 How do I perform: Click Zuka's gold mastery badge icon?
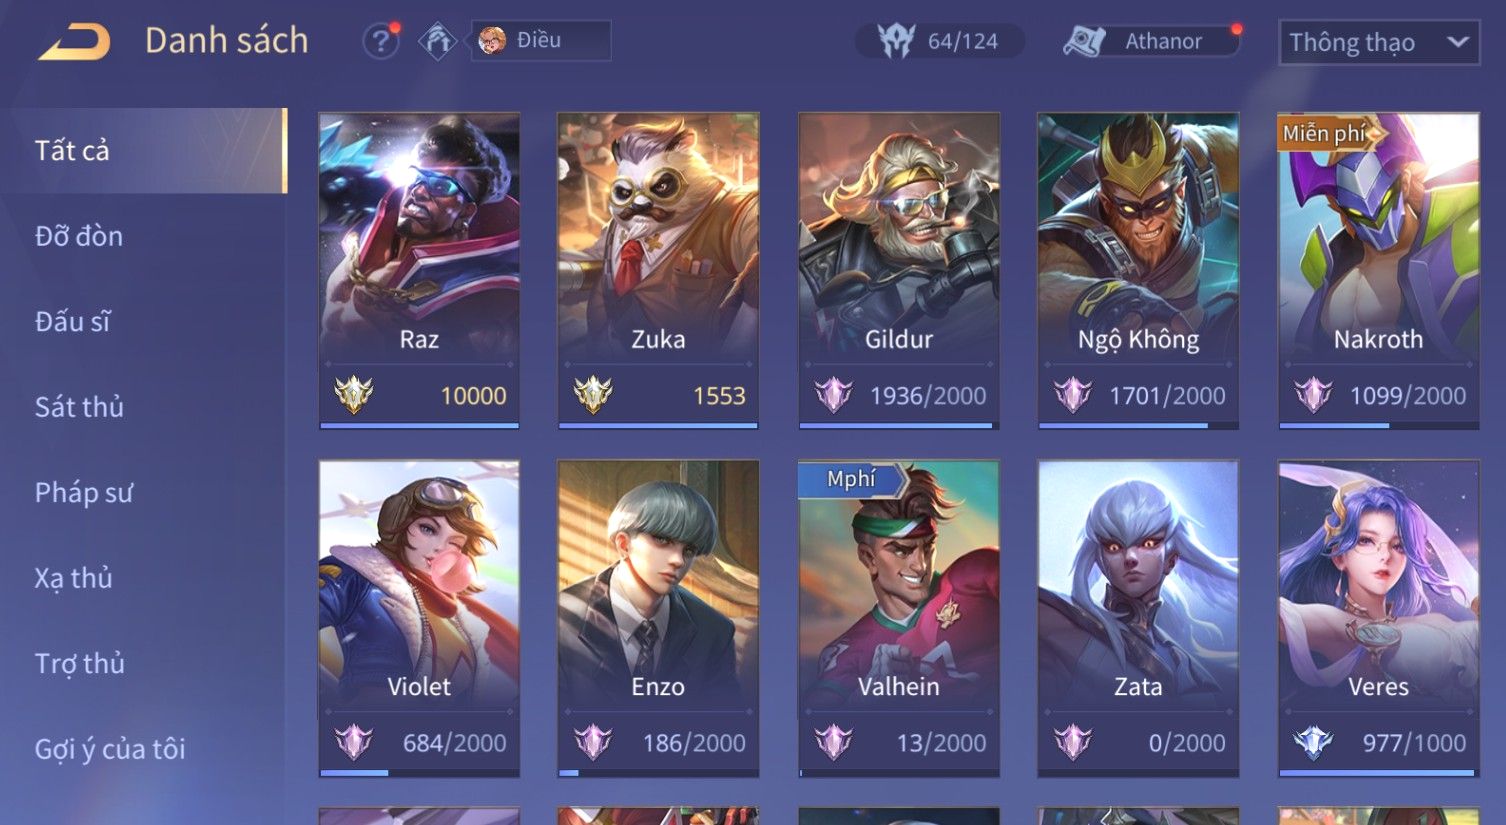593,395
